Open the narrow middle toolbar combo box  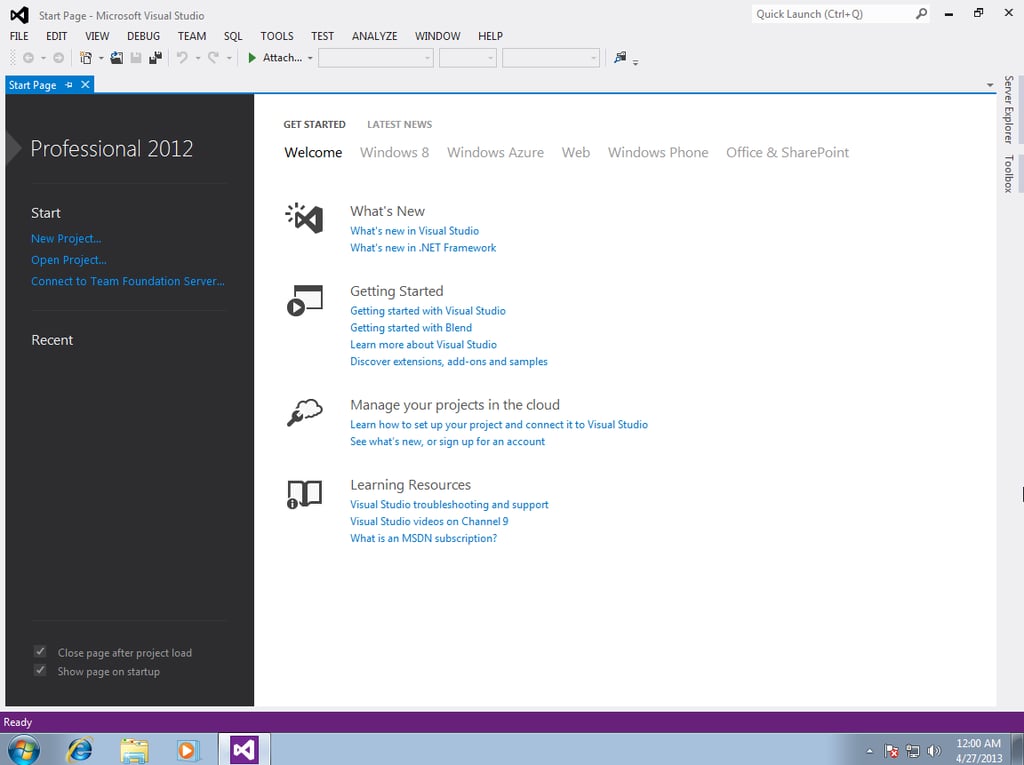[468, 58]
